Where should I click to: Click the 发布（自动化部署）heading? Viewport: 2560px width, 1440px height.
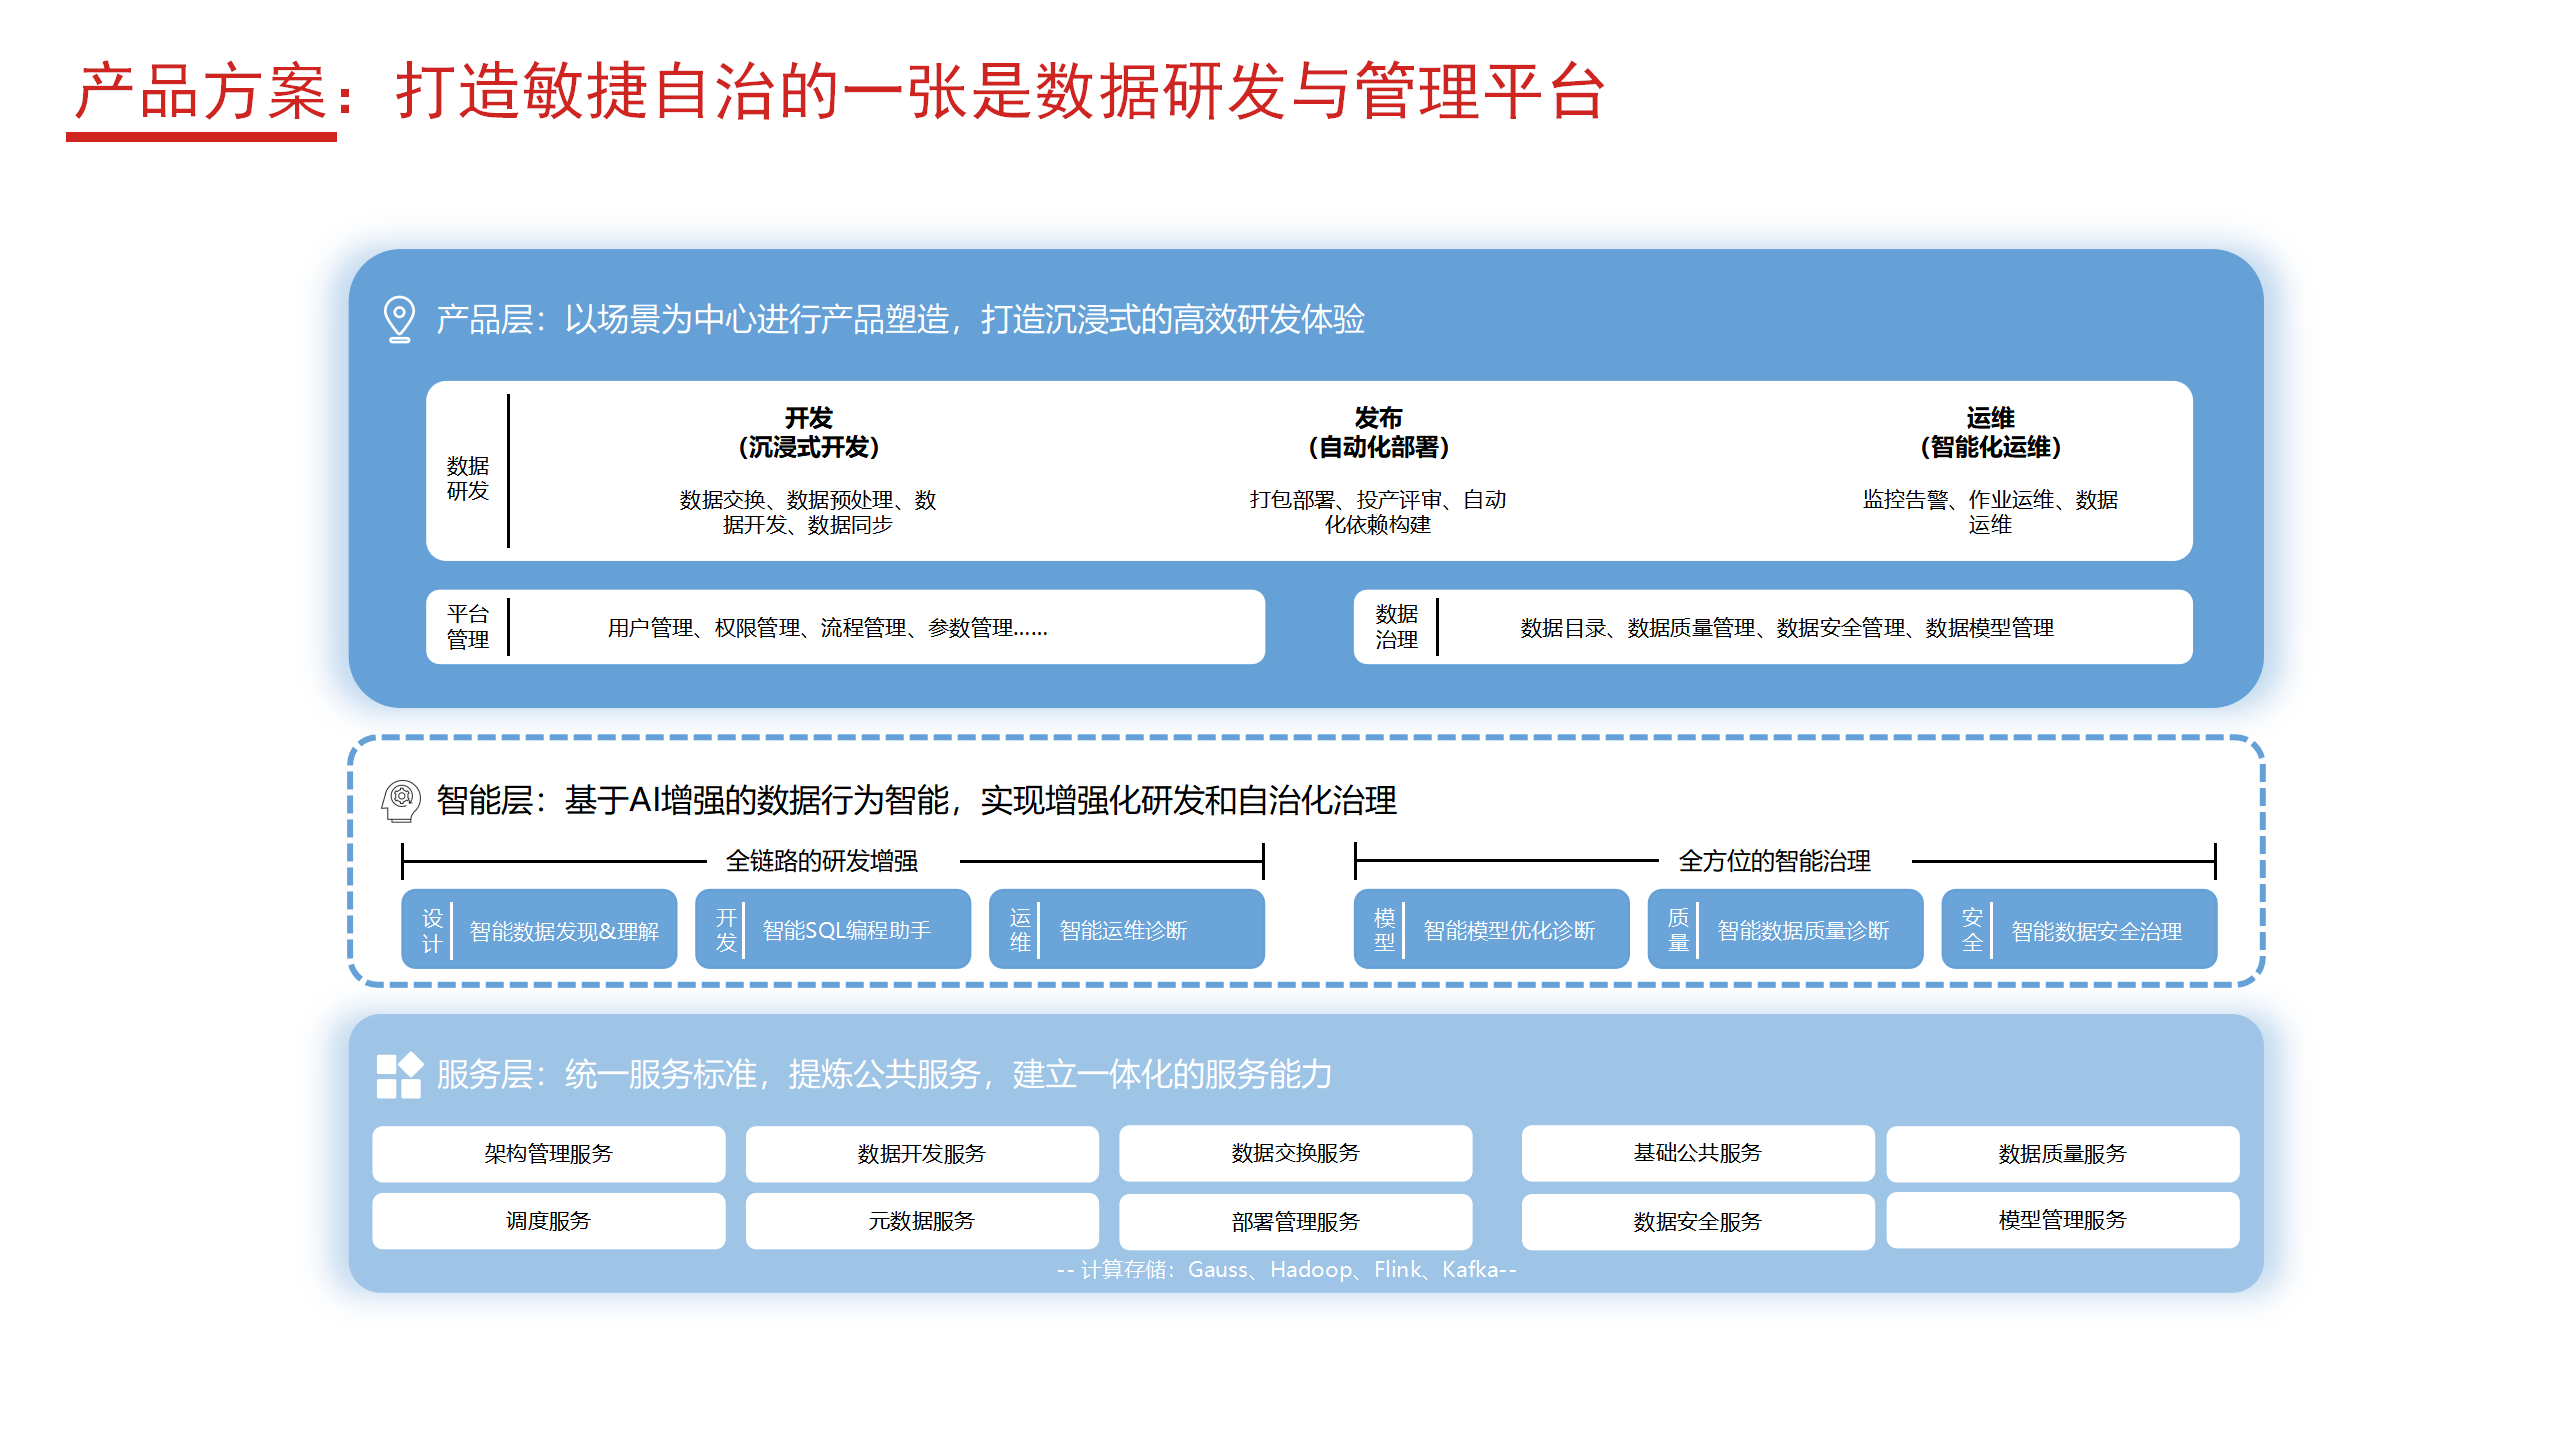(1378, 432)
